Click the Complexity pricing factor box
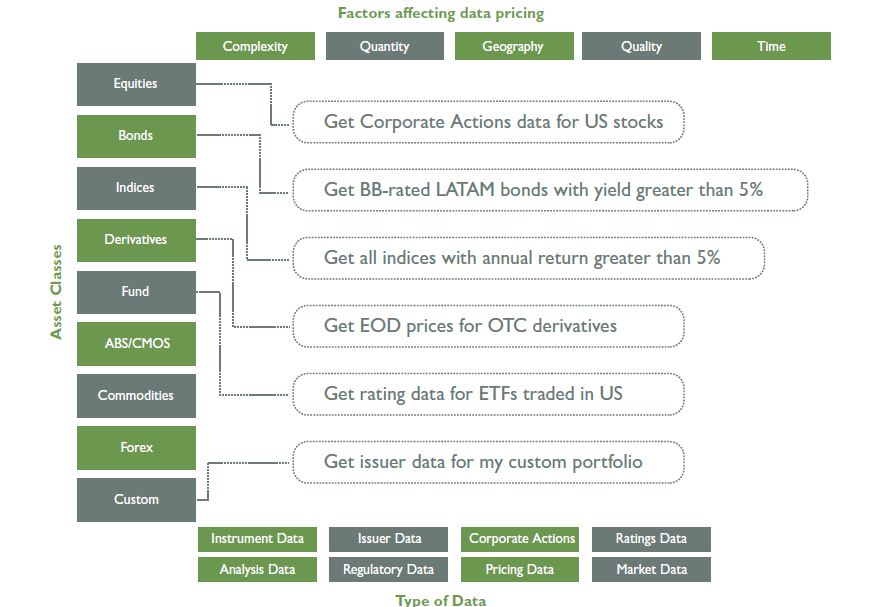This screenshot has width=874, height=607. [255, 46]
